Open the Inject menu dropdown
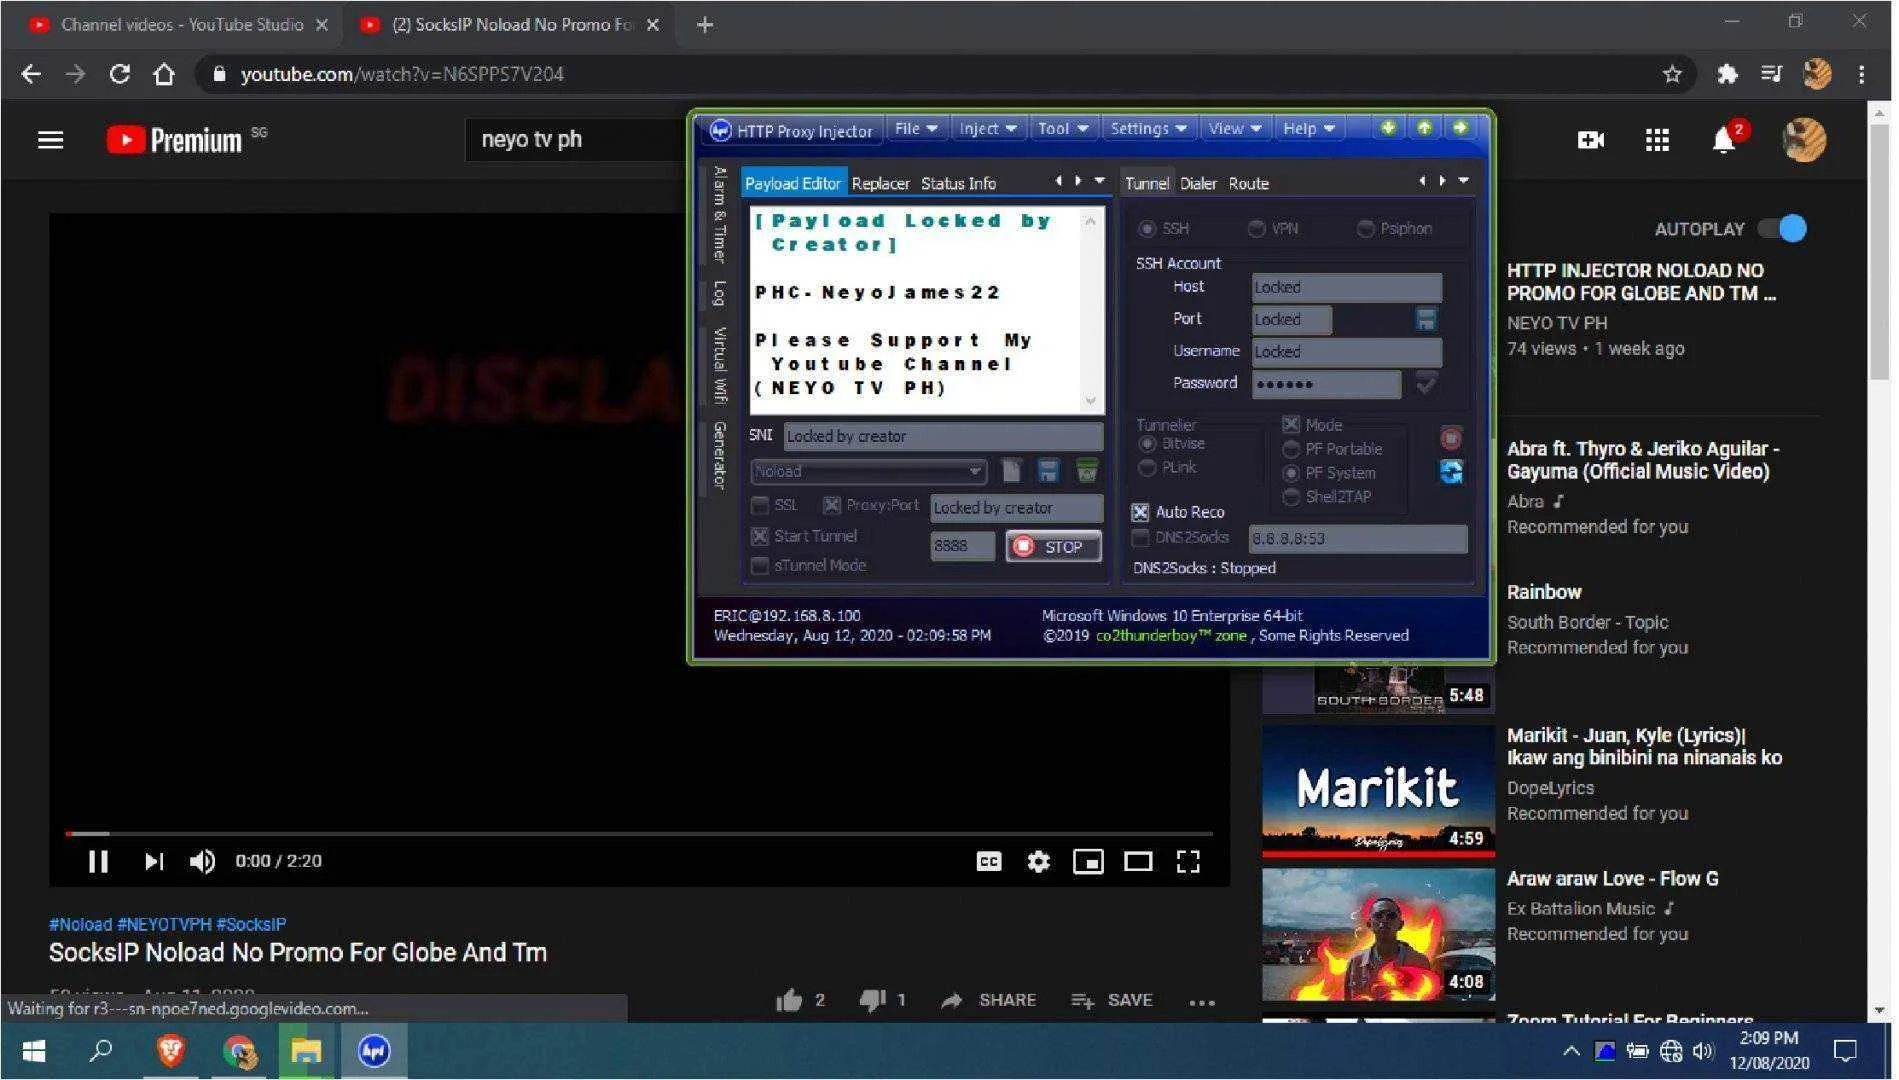 987,128
